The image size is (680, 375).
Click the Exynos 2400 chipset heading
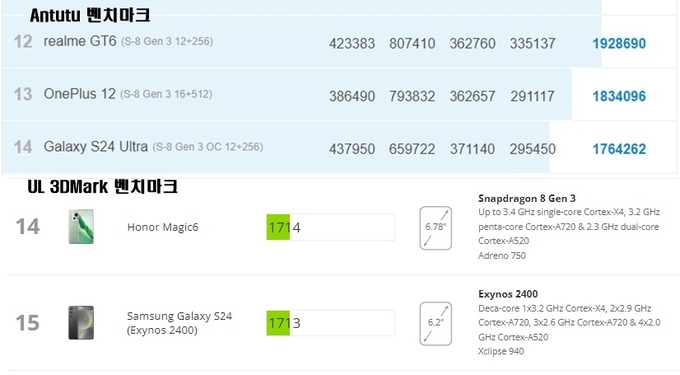click(x=508, y=294)
